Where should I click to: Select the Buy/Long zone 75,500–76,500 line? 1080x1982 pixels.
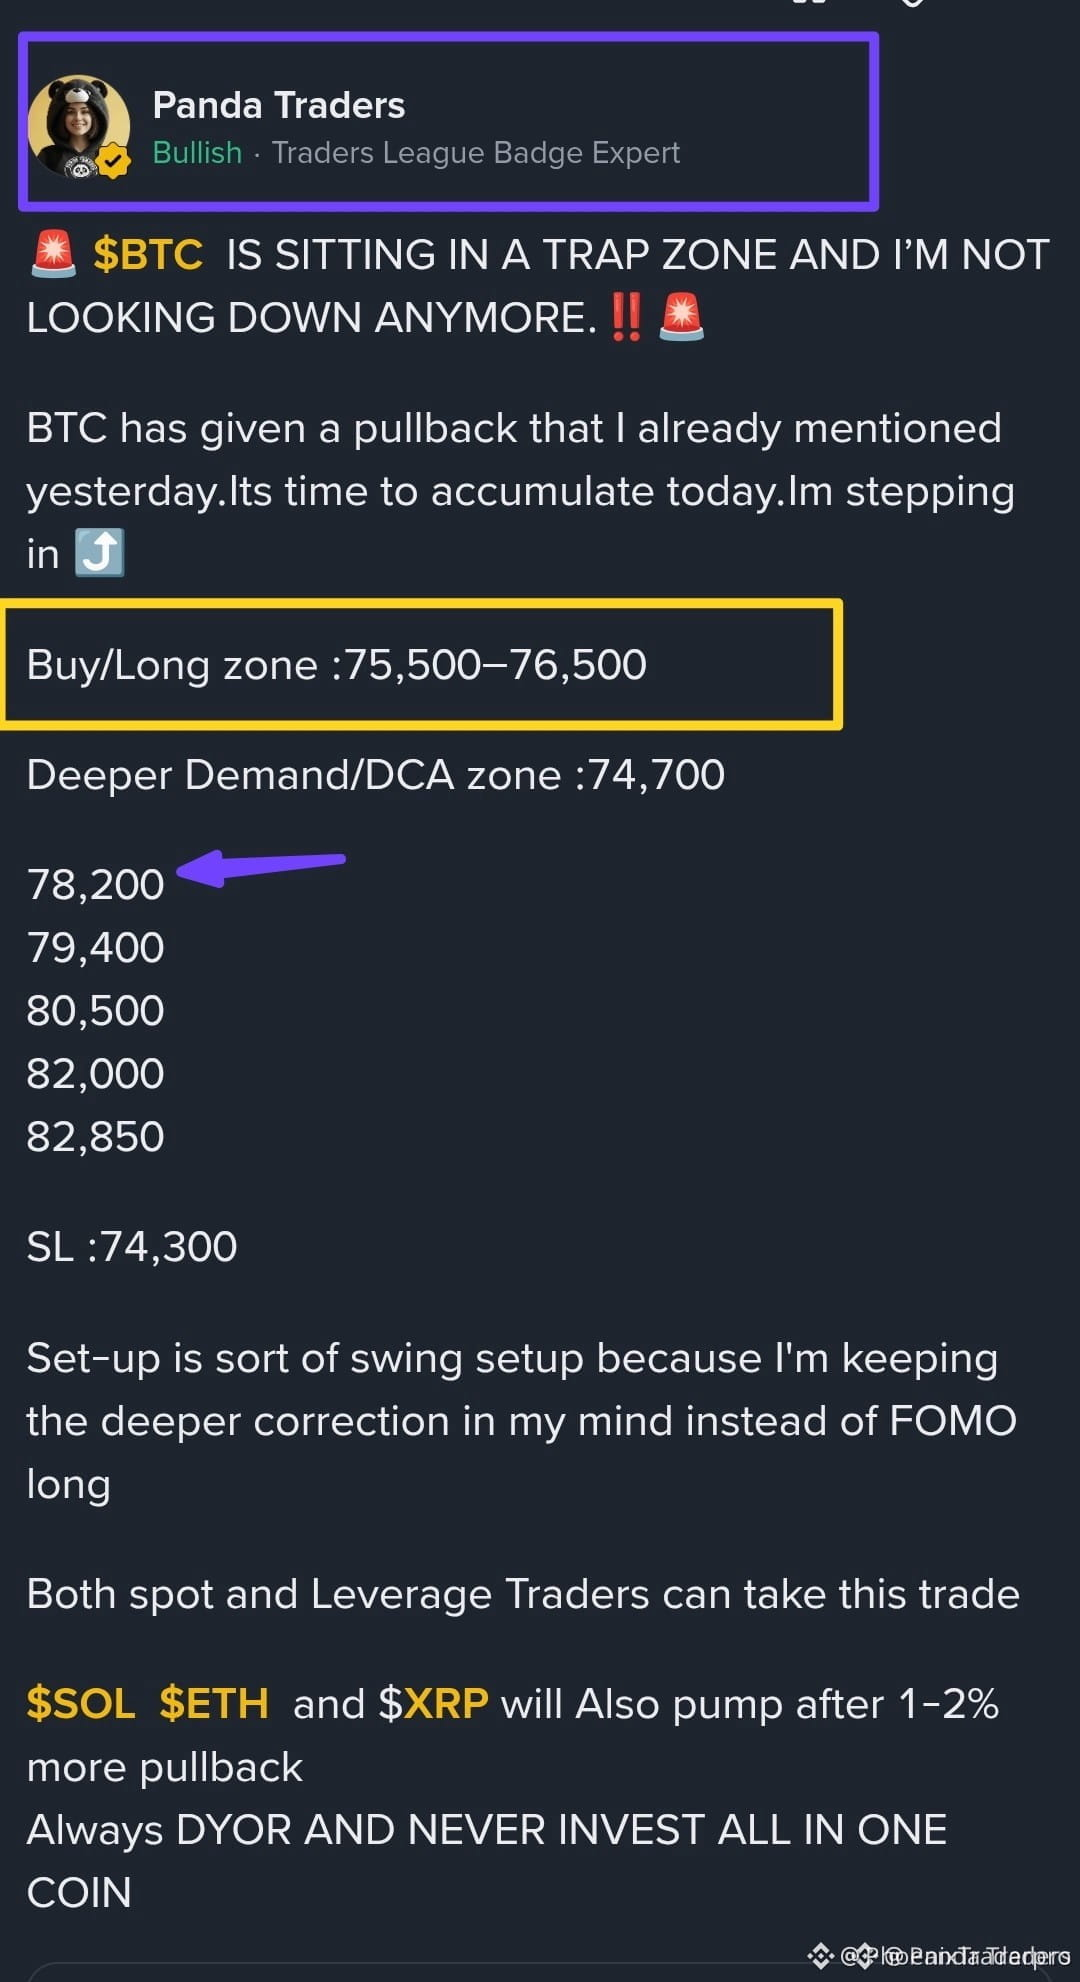point(337,665)
